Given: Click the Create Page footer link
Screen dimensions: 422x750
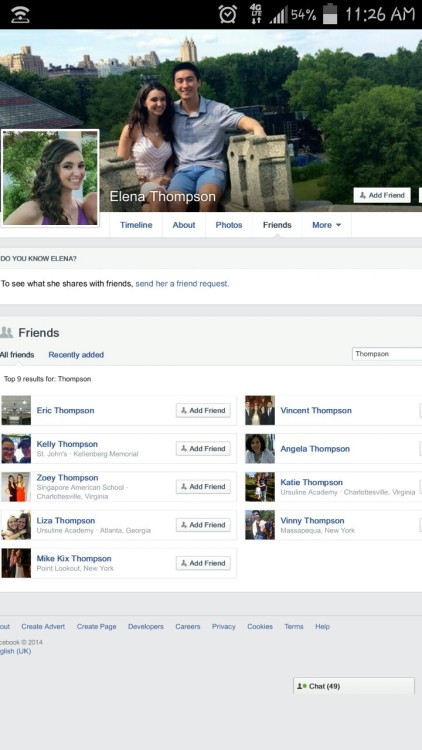Looking at the screenshot, I should [x=96, y=627].
